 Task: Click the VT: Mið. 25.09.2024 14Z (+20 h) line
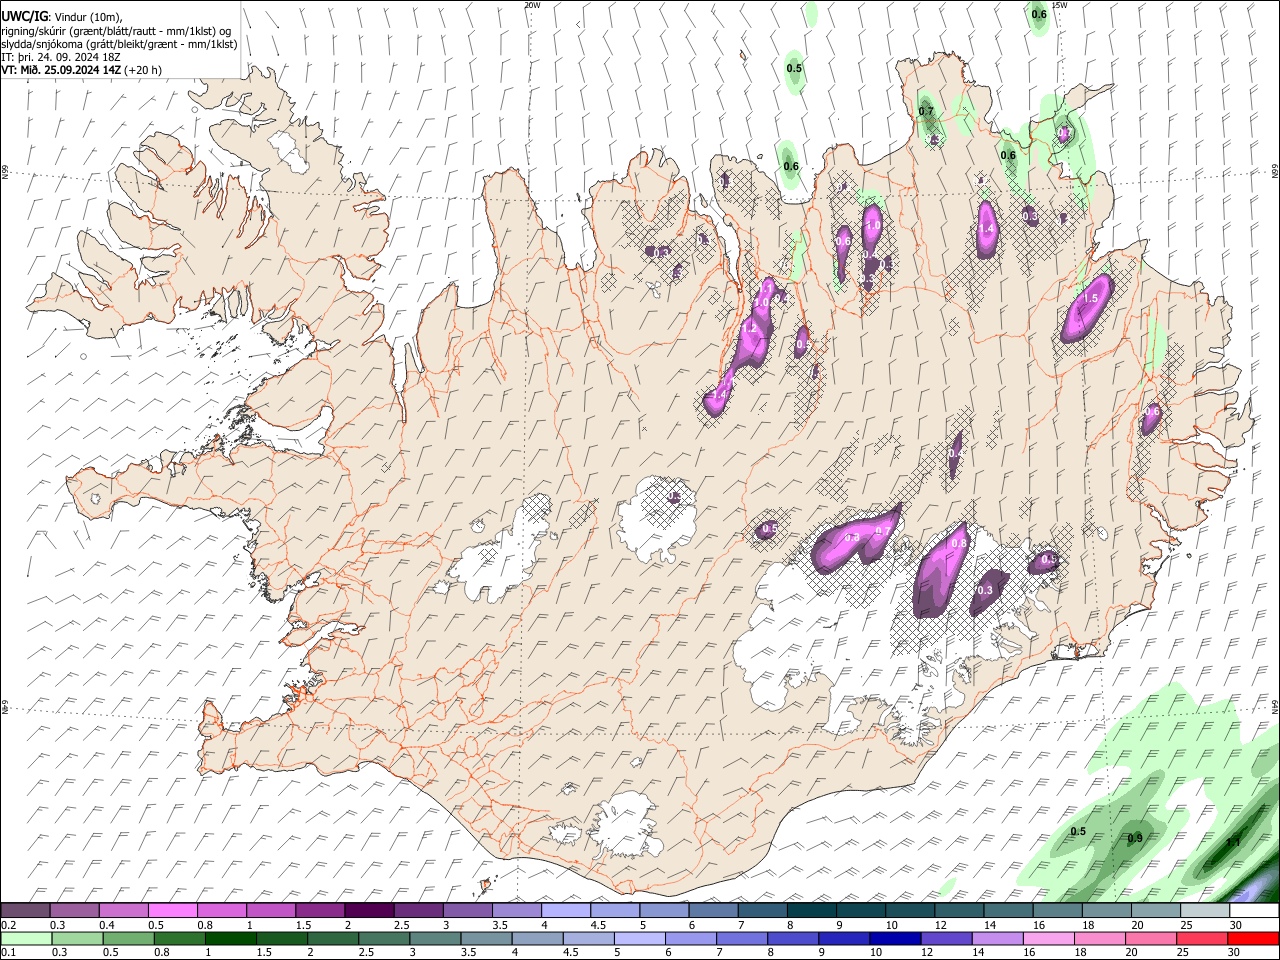(81, 70)
